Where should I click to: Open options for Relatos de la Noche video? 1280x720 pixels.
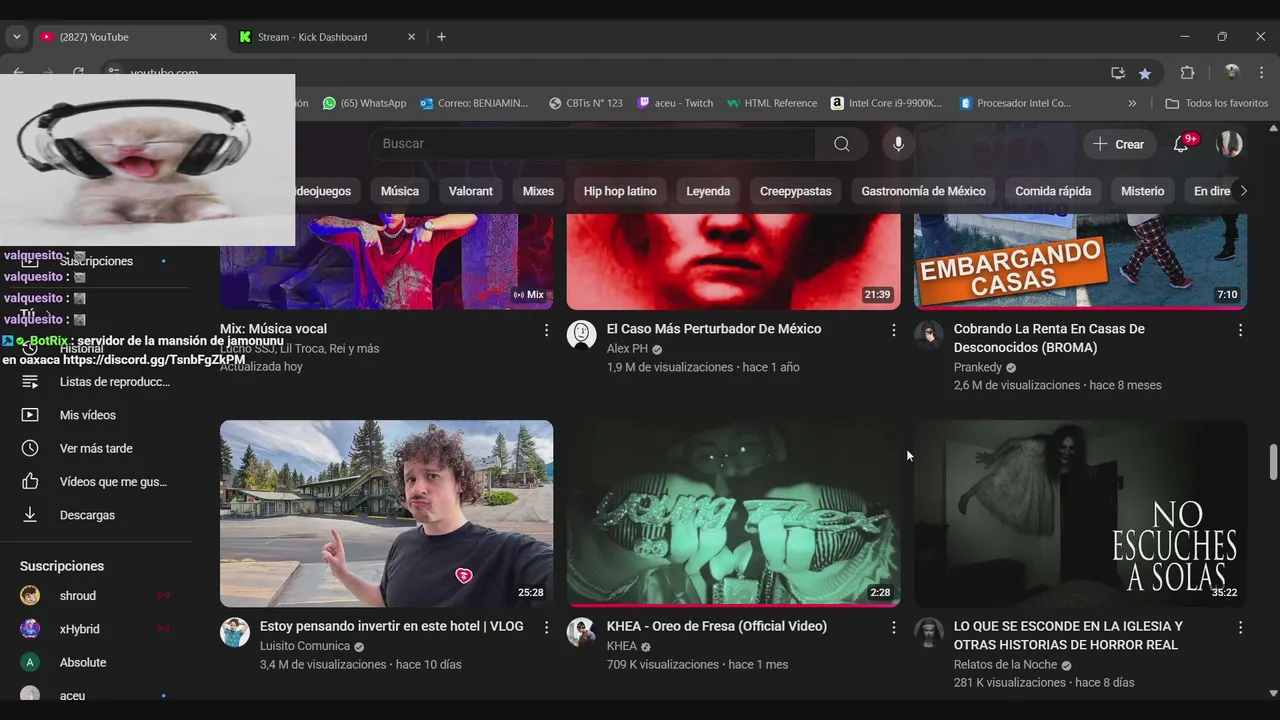coord(1240,627)
